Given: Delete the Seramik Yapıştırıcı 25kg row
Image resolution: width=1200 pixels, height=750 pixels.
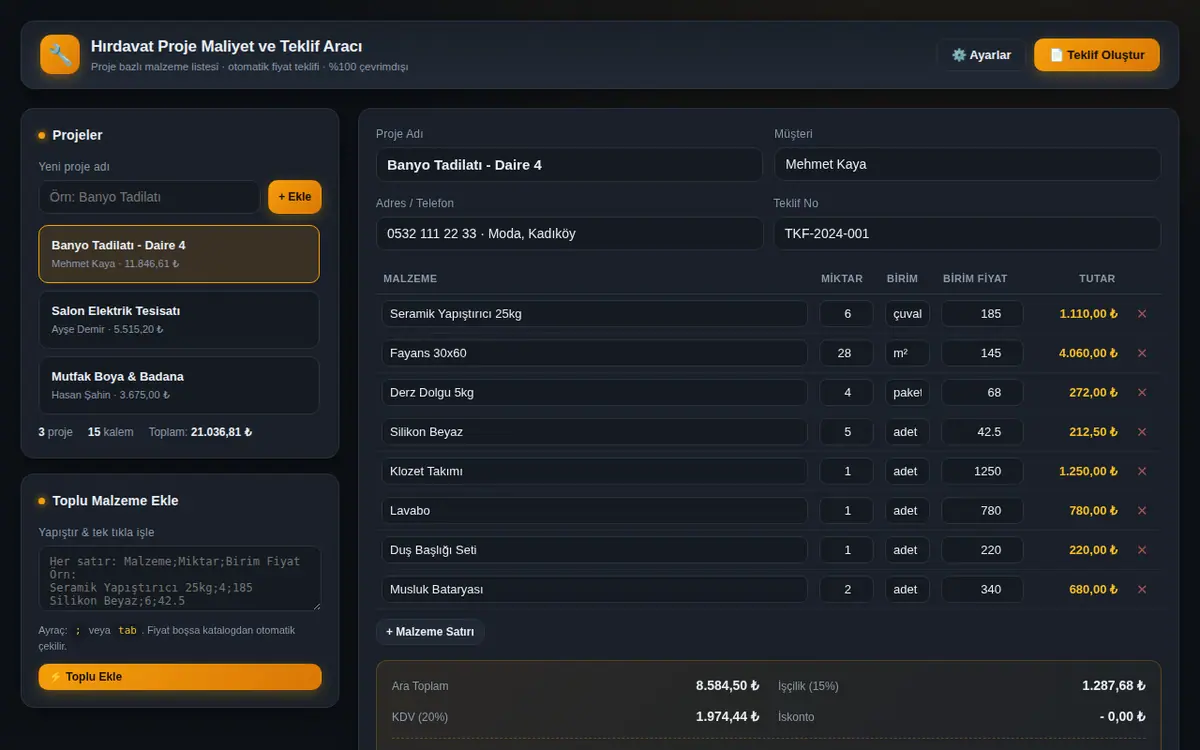Looking at the screenshot, I should [x=1142, y=314].
